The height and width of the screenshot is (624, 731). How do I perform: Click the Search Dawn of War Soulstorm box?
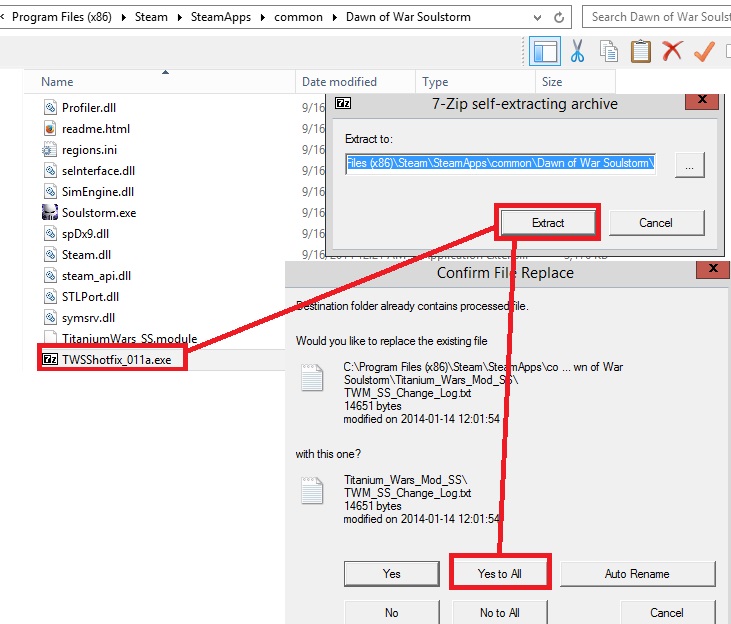pyautogui.click(x=657, y=17)
